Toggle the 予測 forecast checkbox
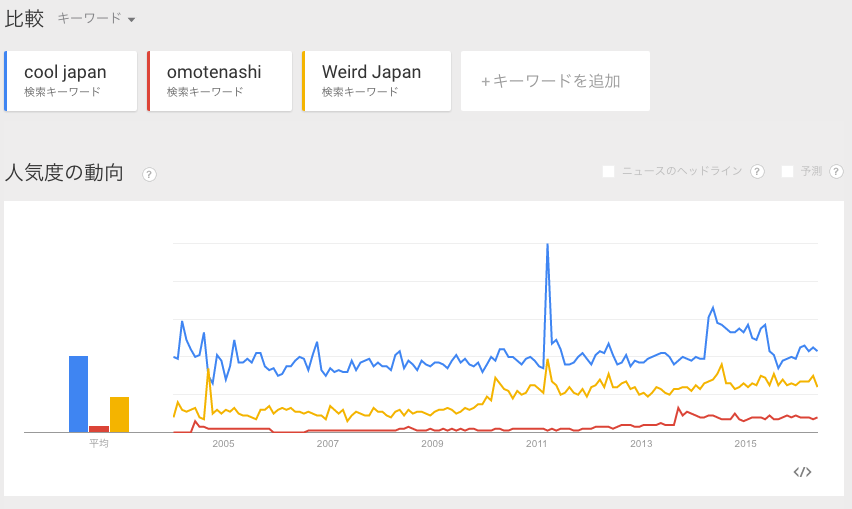The width and height of the screenshot is (852, 509). click(x=787, y=172)
